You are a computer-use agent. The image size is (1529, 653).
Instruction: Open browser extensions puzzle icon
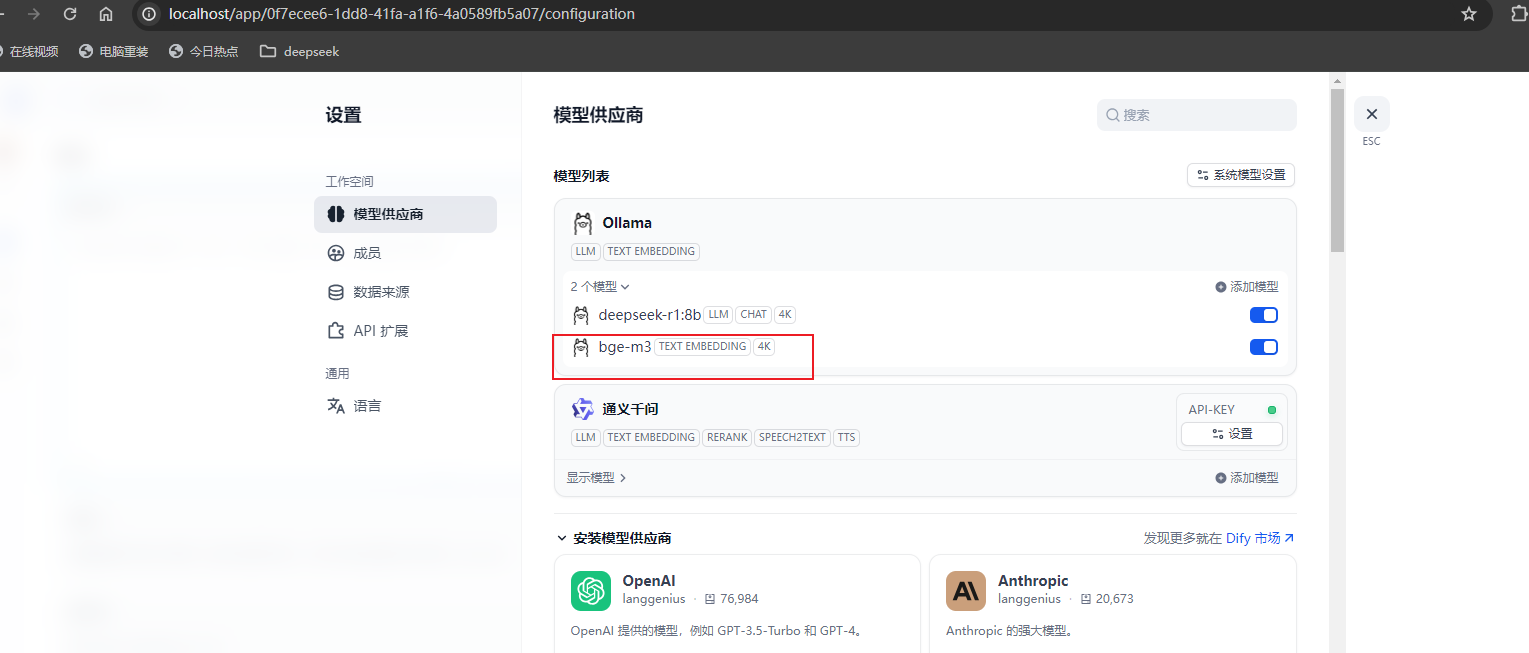pos(1518,14)
